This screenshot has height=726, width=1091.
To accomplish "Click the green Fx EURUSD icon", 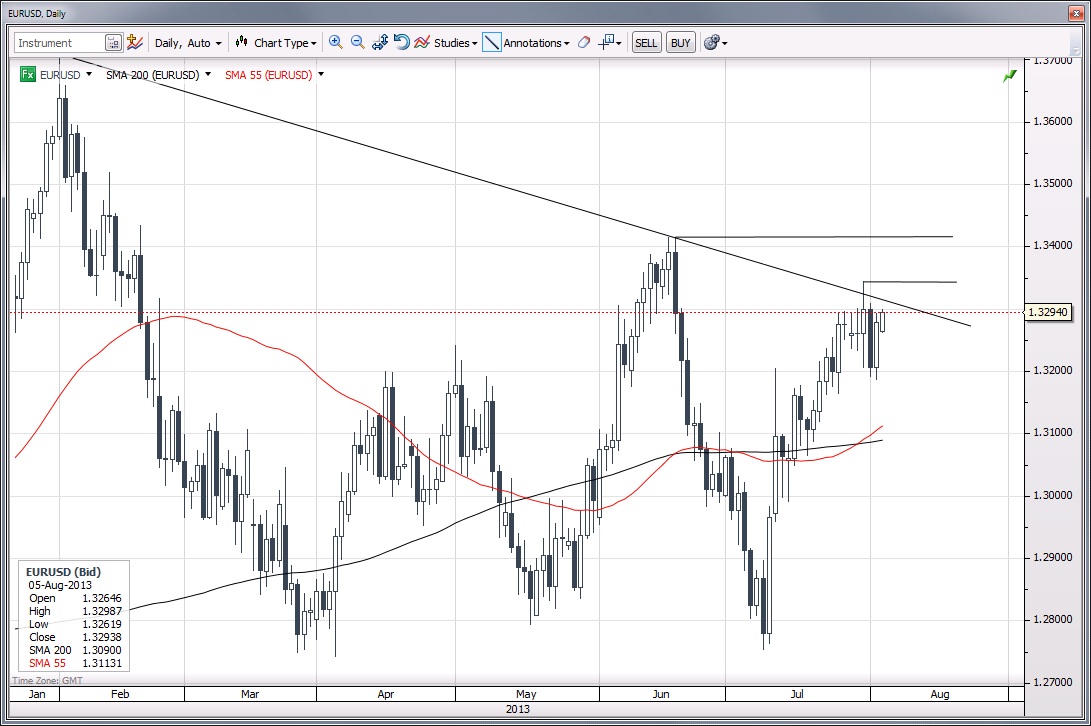I will tap(27, 75).
